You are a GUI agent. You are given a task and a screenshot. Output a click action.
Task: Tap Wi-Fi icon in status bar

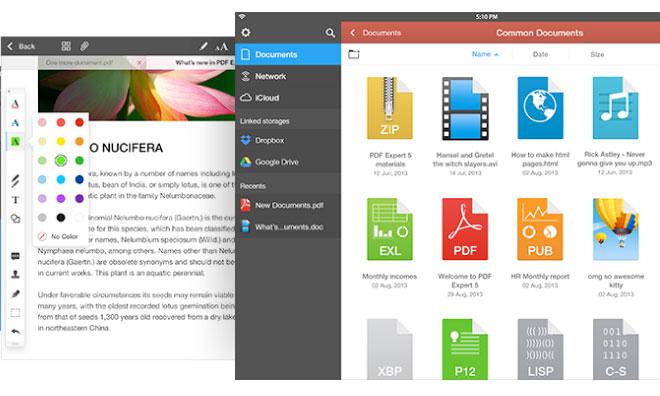pyautogui.click(x=242, y=17)
